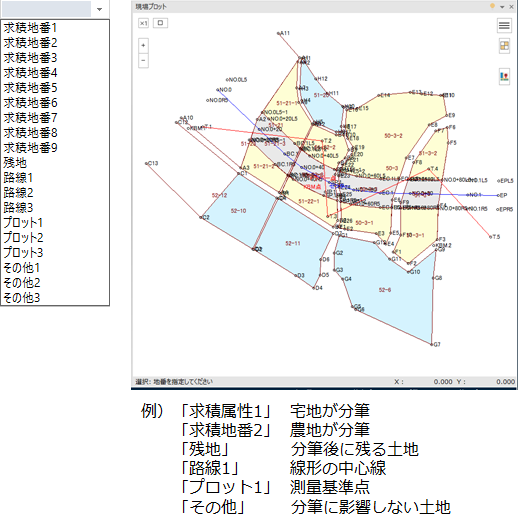Click point label H12 on the plot
The width and height of the screenshot is (518, 529).
click(x=322, y=79)
